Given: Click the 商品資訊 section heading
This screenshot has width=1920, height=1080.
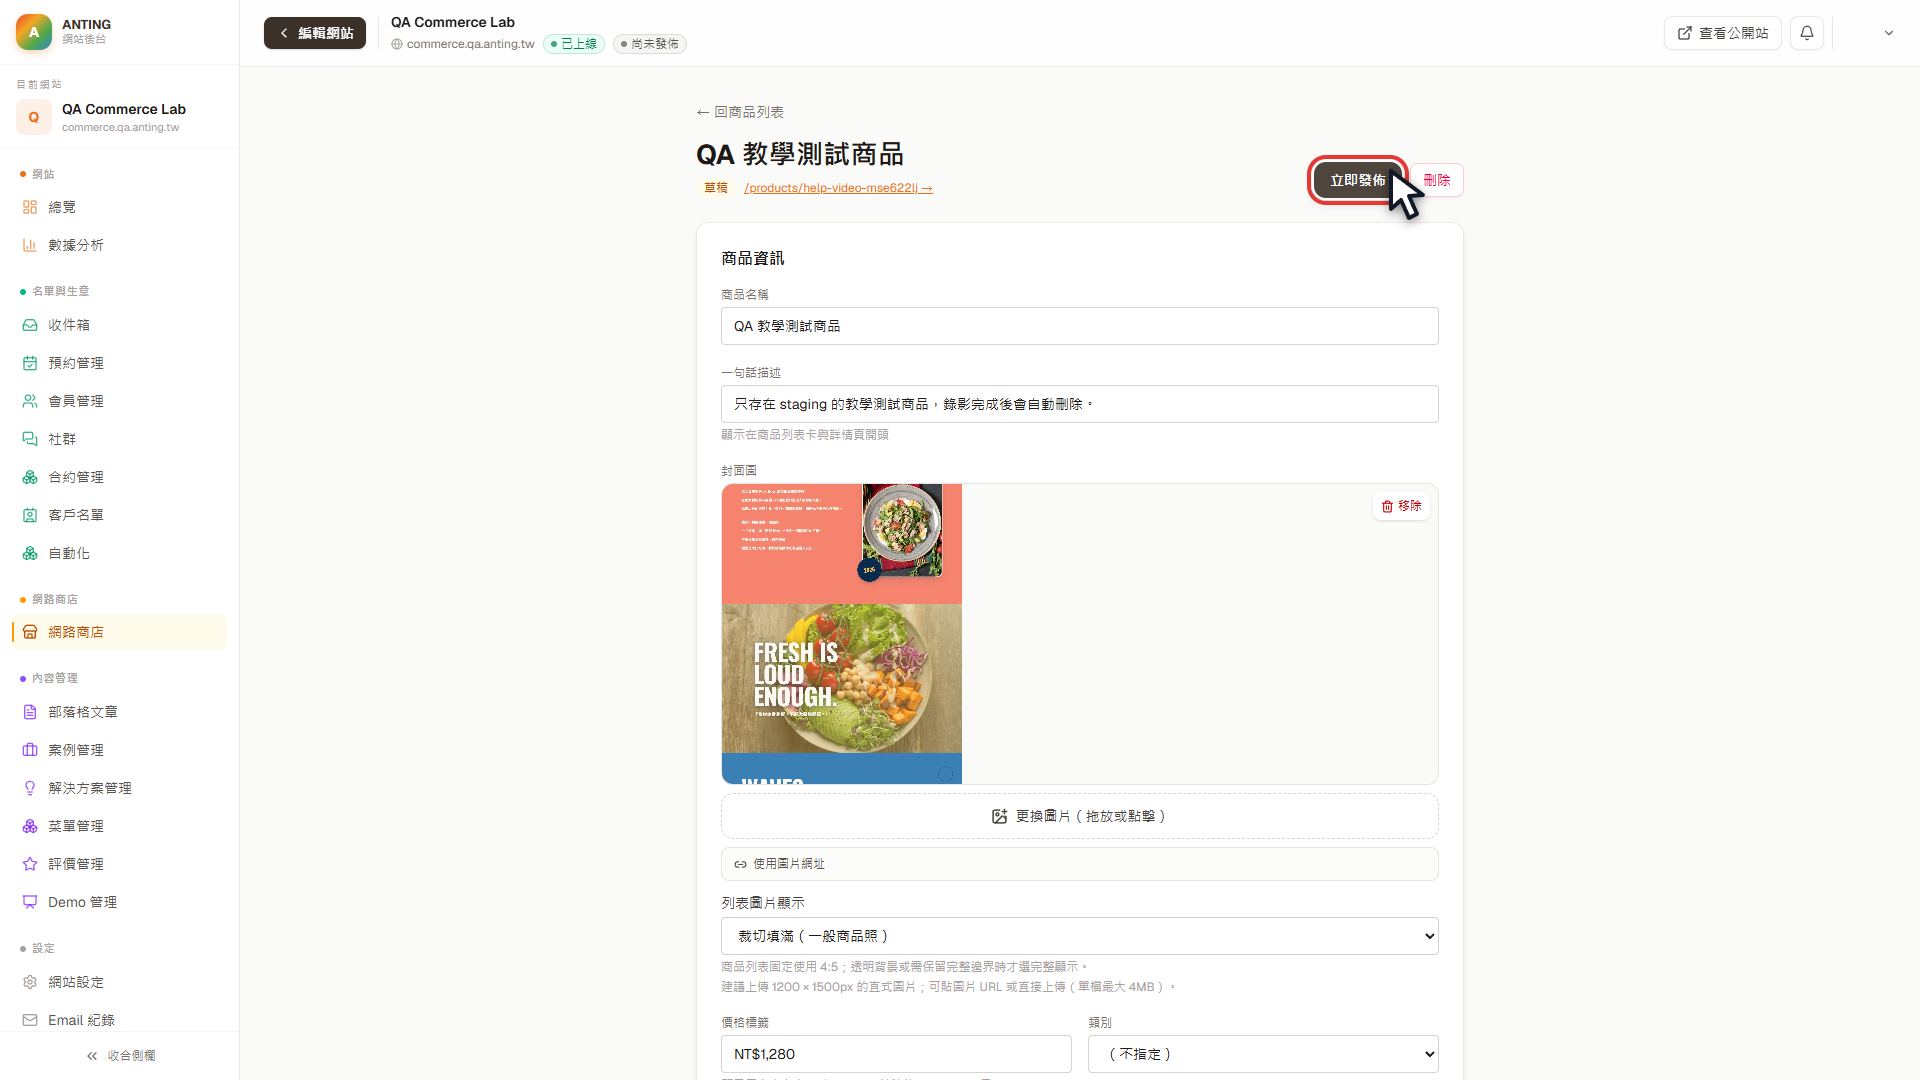Looking at the screenshot, I should click(x=753, y=258).
